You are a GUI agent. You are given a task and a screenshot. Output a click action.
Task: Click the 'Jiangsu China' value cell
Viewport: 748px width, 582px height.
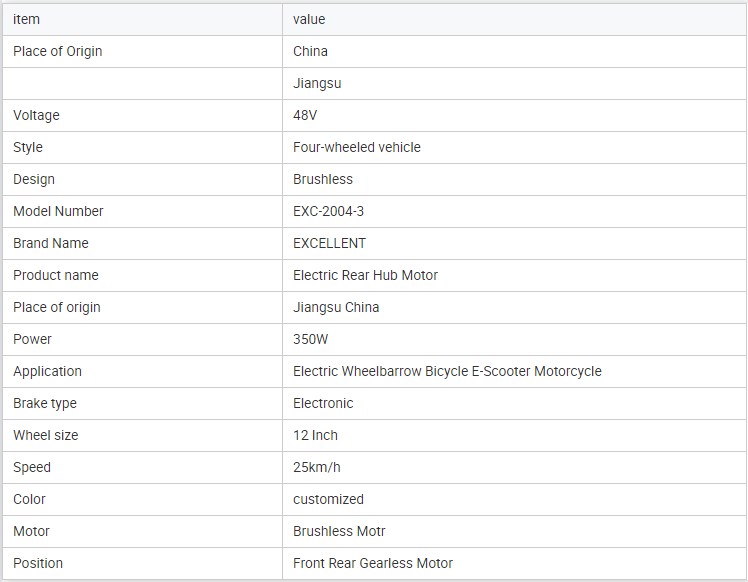pyautogui.click(x=336, y=307)
